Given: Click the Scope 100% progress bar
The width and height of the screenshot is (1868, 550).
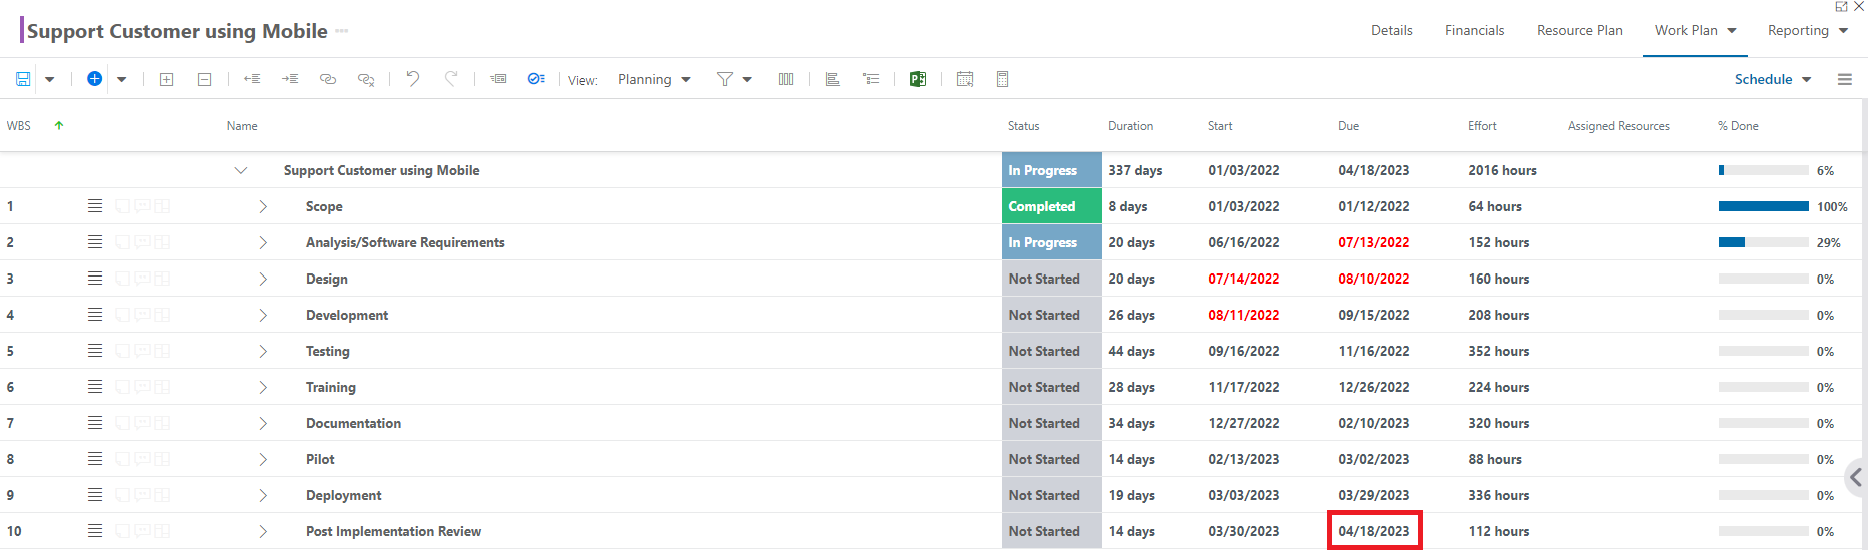Looking at the screenshot, I should tap(1764, 206).
